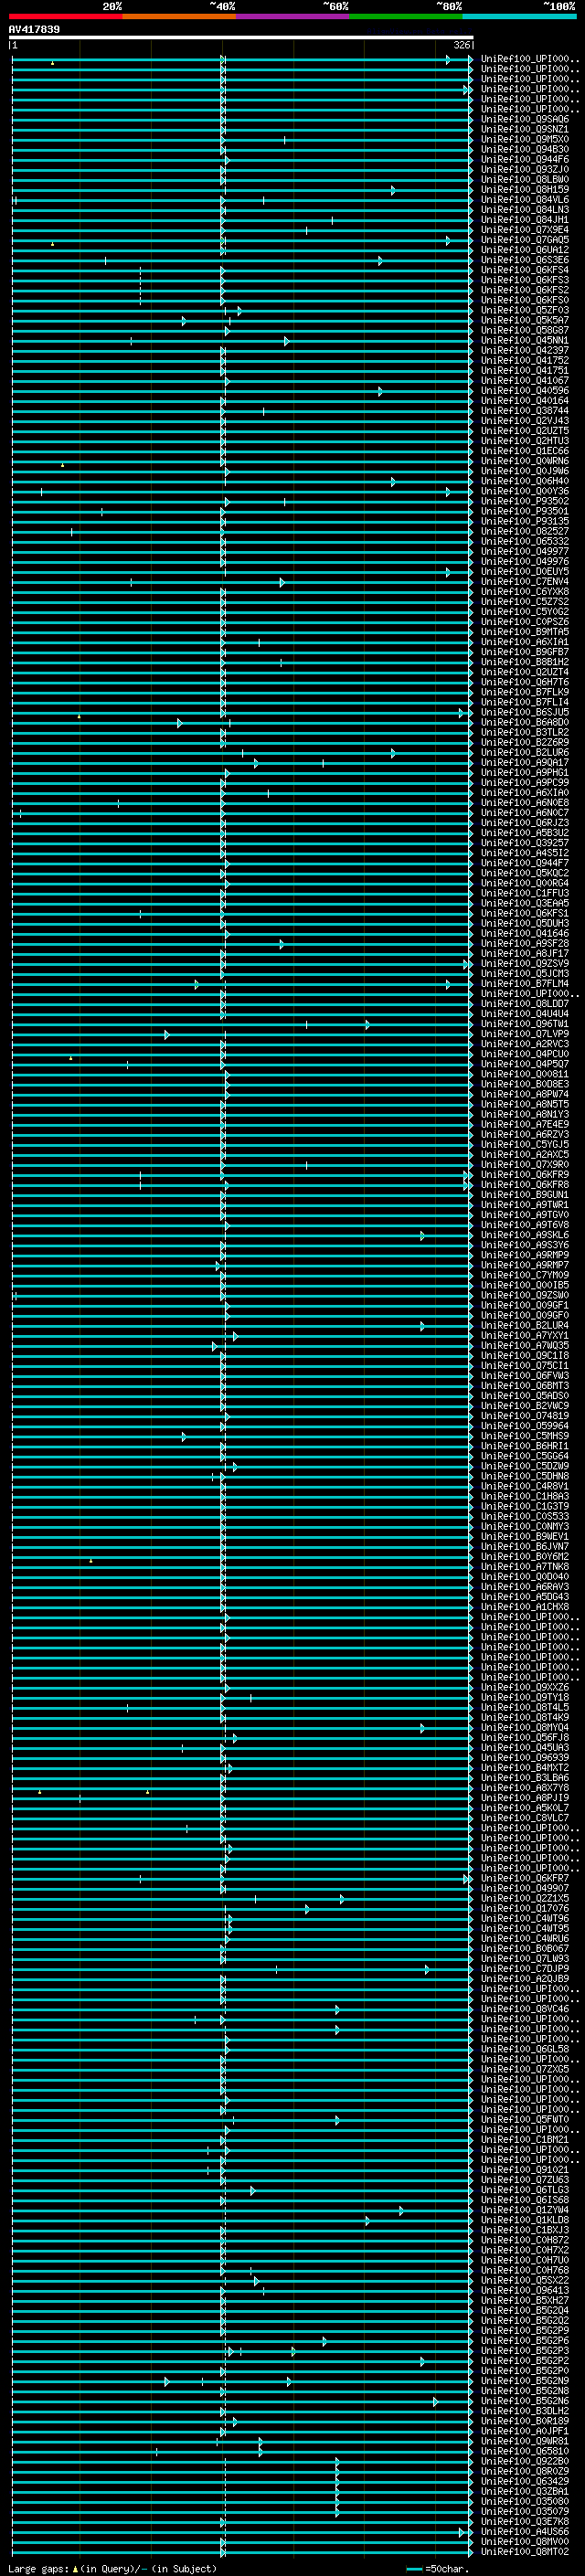Select the UniRef100_Q6S3E6 label
Image resolution: width=585 pixels, height=2576 pixels.
(x=524, y=260)
